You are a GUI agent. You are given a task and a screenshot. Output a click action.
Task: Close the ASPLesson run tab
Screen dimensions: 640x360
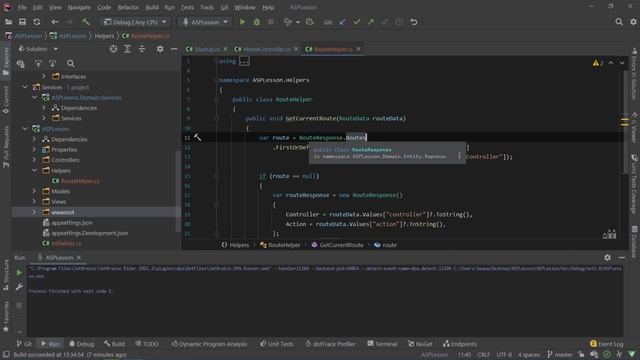[79, 258]
